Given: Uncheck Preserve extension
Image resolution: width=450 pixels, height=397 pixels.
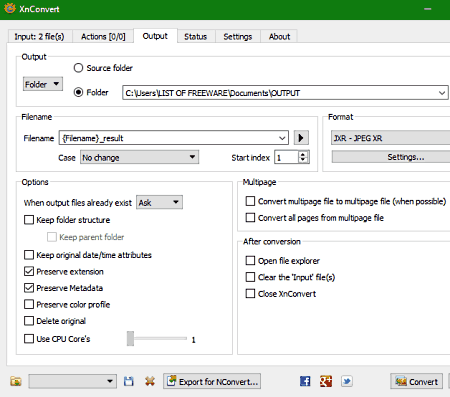Looking at the screenshot, I should (x=29, y=271).
